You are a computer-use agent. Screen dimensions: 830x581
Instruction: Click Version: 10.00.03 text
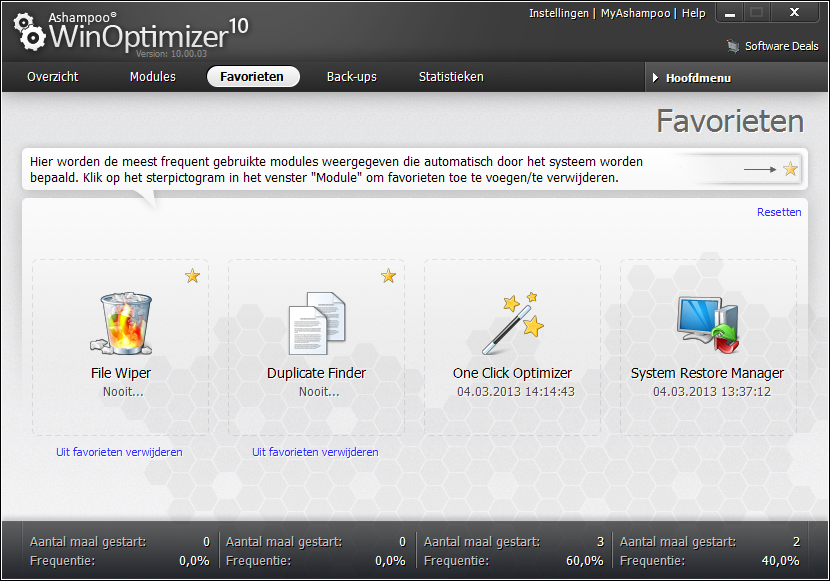171,53
